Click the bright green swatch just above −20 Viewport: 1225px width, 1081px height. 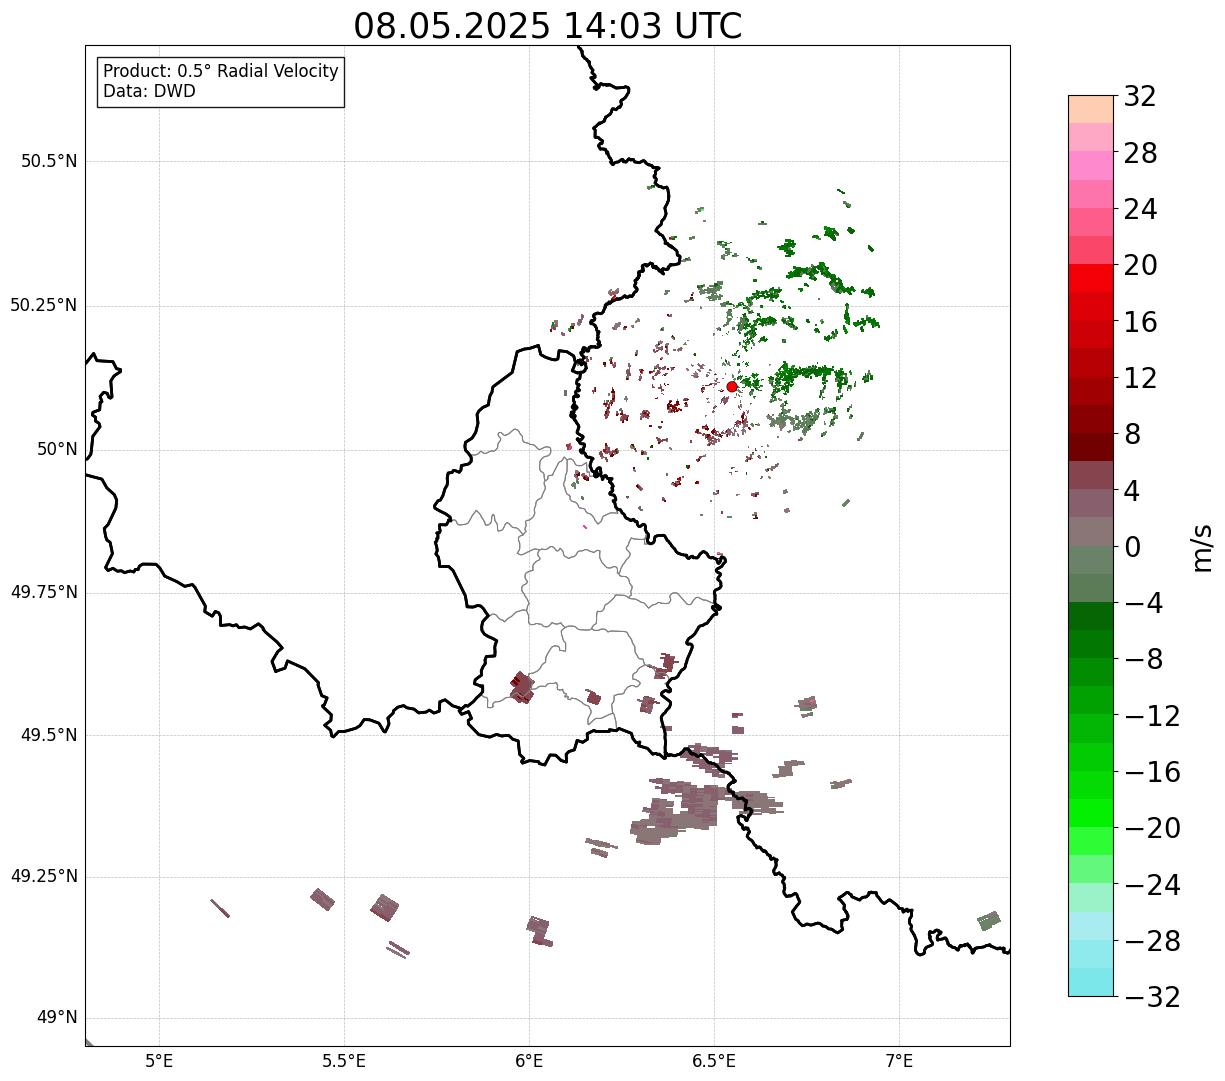[1091, 813]
